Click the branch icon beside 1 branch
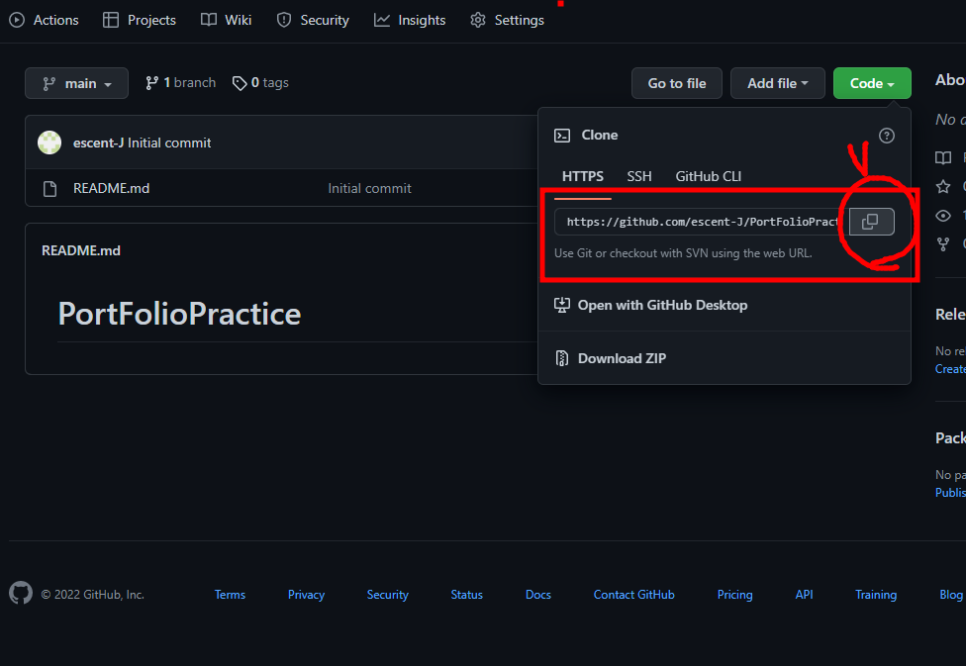Viewport: 966px width, 666px height. (x=152, y=83)
